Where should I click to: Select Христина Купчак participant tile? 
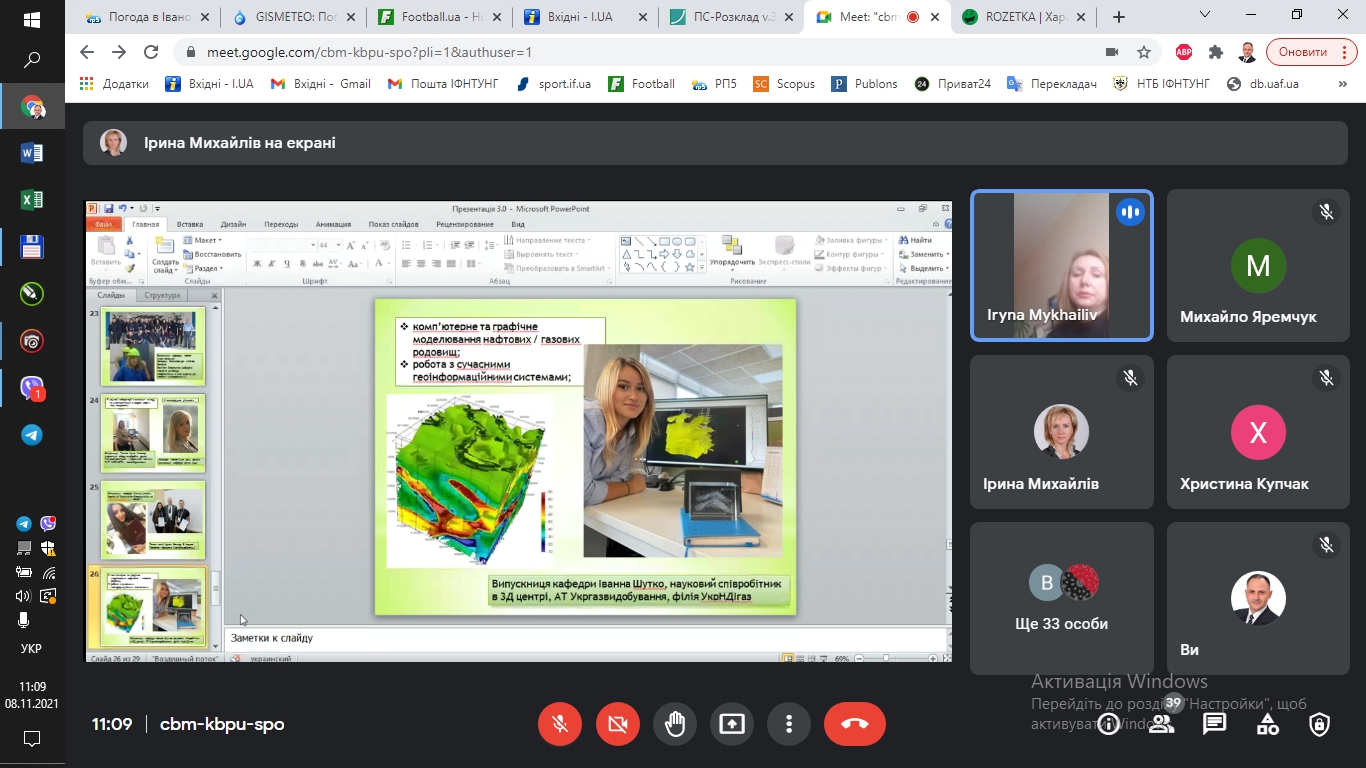pos(1258,432)
